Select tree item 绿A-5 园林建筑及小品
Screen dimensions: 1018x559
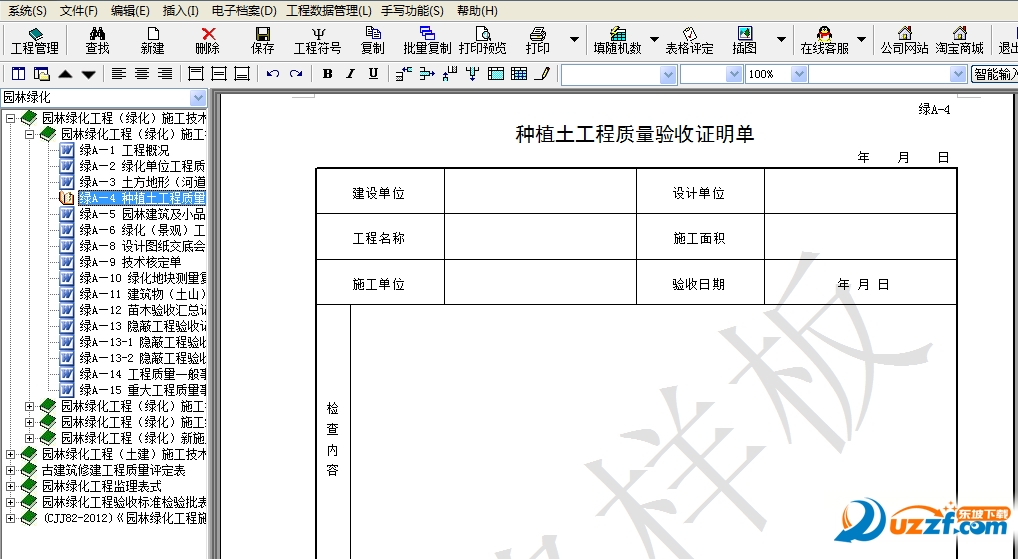[x=143, y=214]
